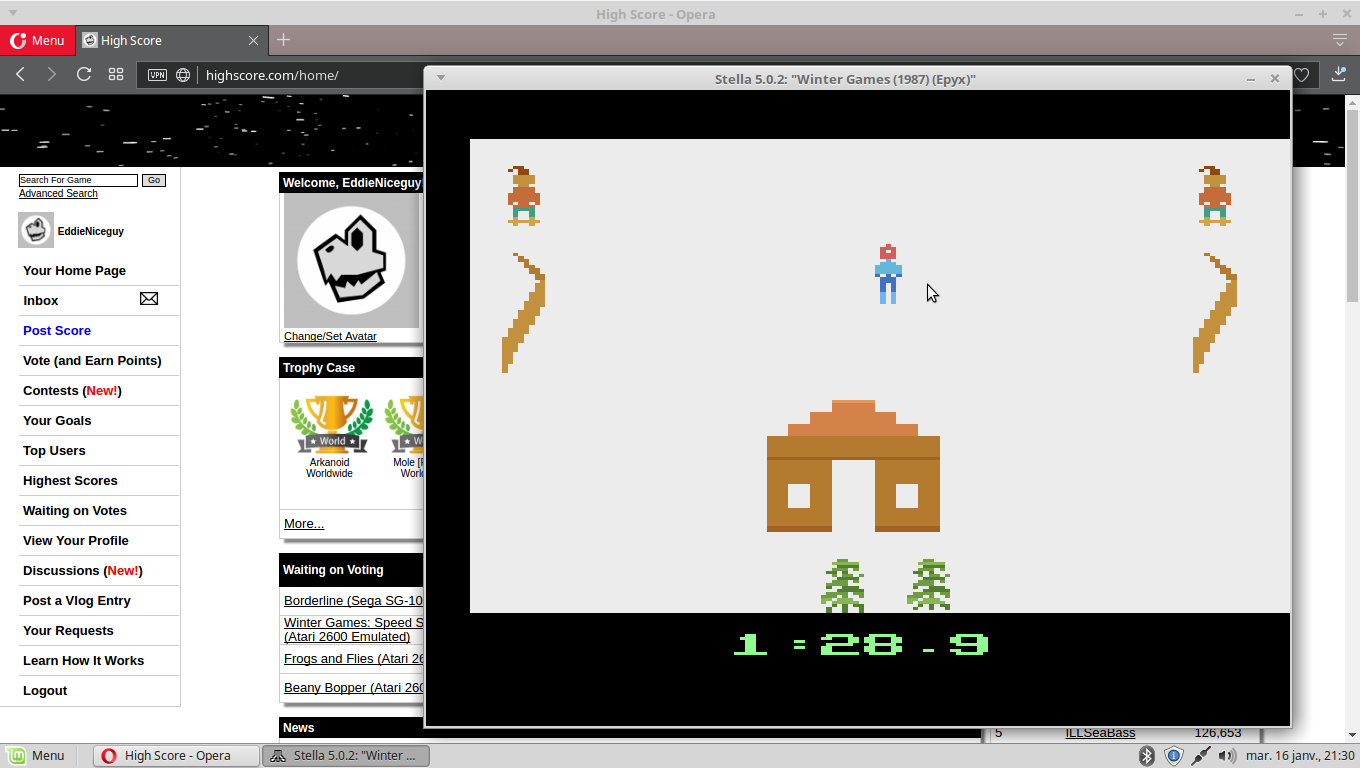Viewport: 1360px width, 768px height.
Task: Open update manager shield tray icon
Action: (x=1175, y=755)
